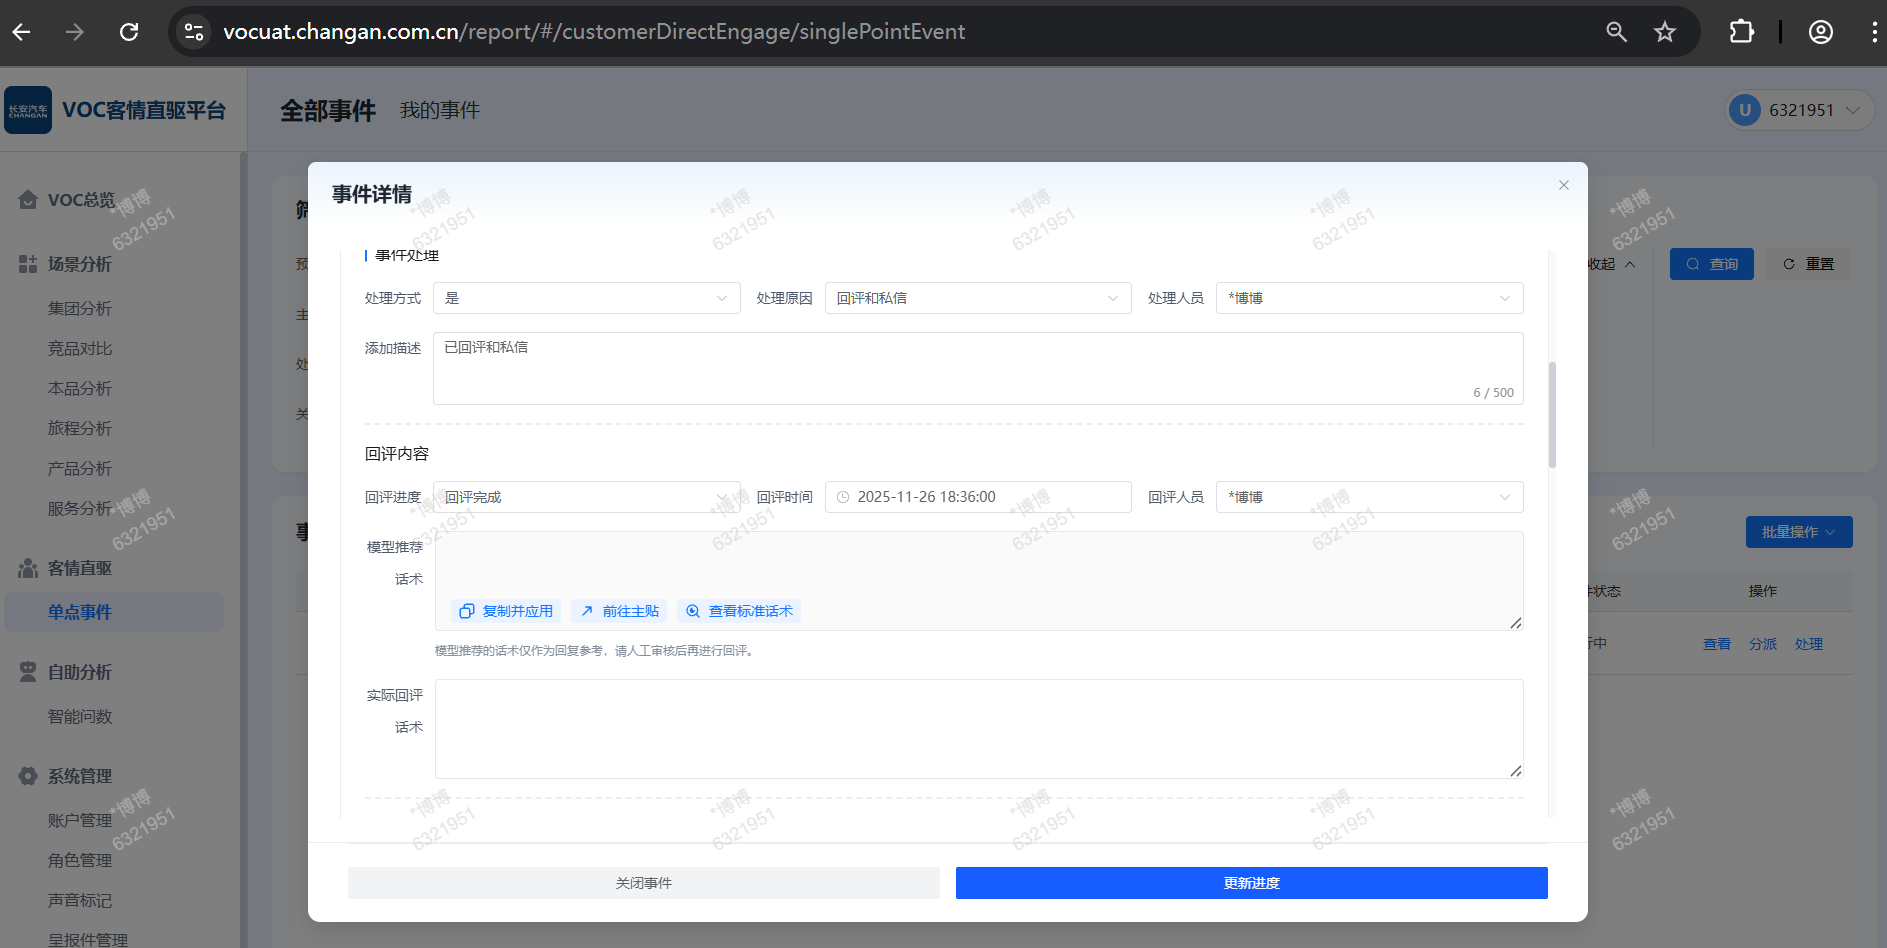Click the user avatar icon for 6321951
Viewport: 1887px width, 948px height.
click(x=1745, y=110)
